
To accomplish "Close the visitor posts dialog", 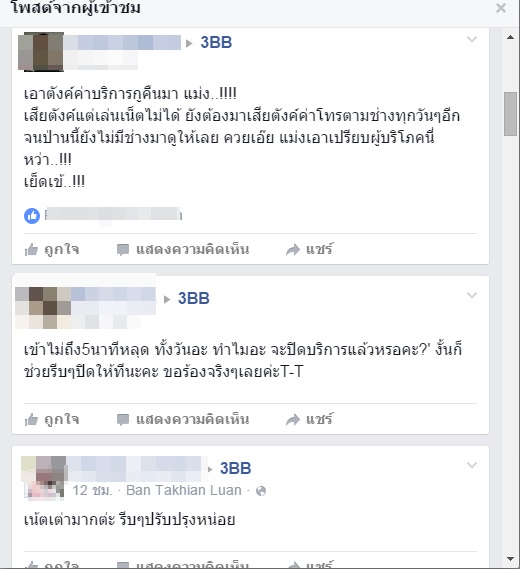I will [x=501, y=8].
